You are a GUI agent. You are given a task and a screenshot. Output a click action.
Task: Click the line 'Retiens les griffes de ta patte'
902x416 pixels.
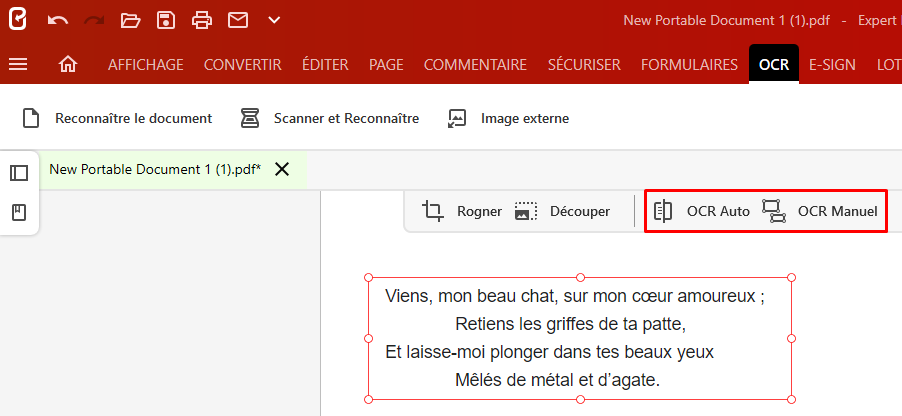[571, 325]
